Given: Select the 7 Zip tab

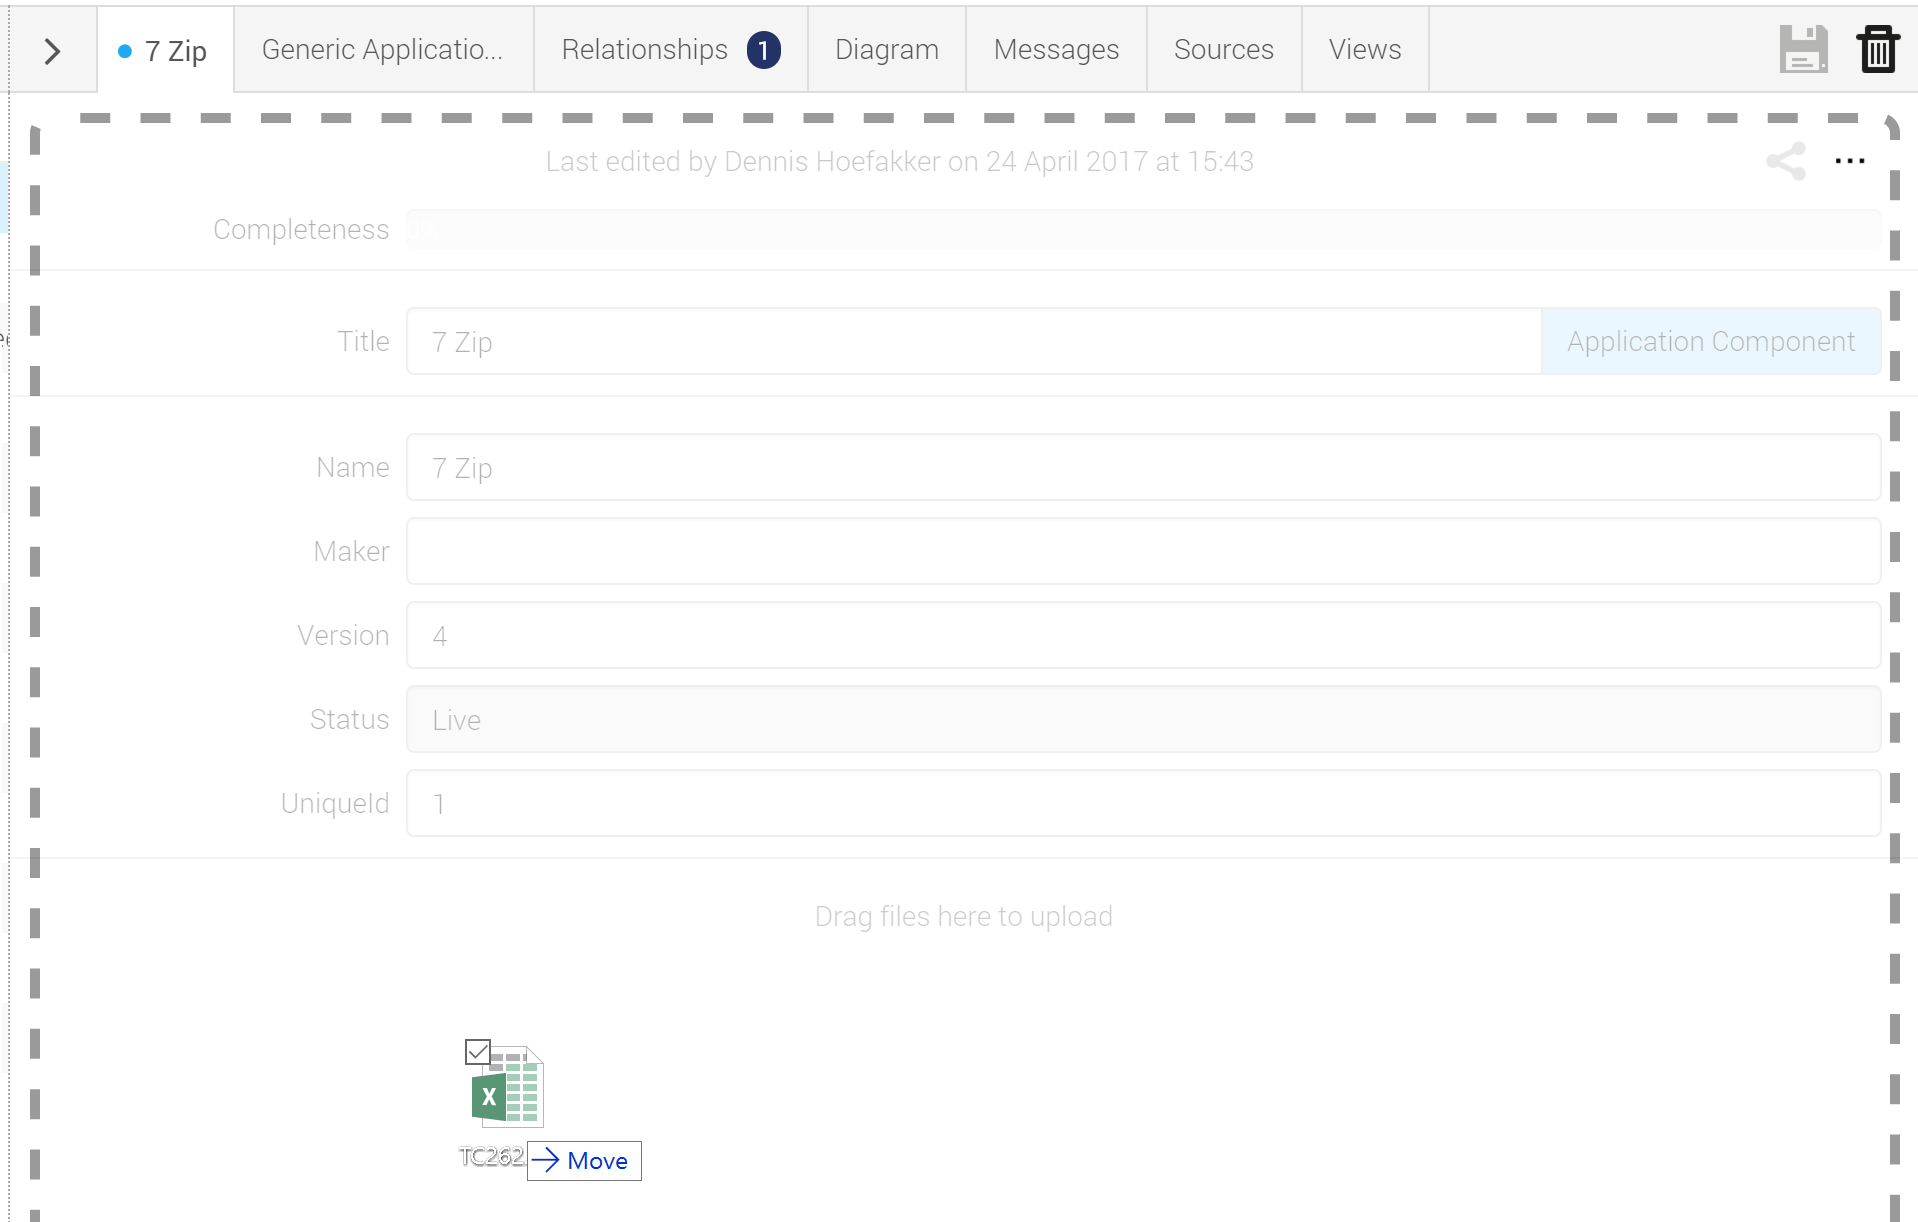Looking at the screenshot, I should pos(165,50).
